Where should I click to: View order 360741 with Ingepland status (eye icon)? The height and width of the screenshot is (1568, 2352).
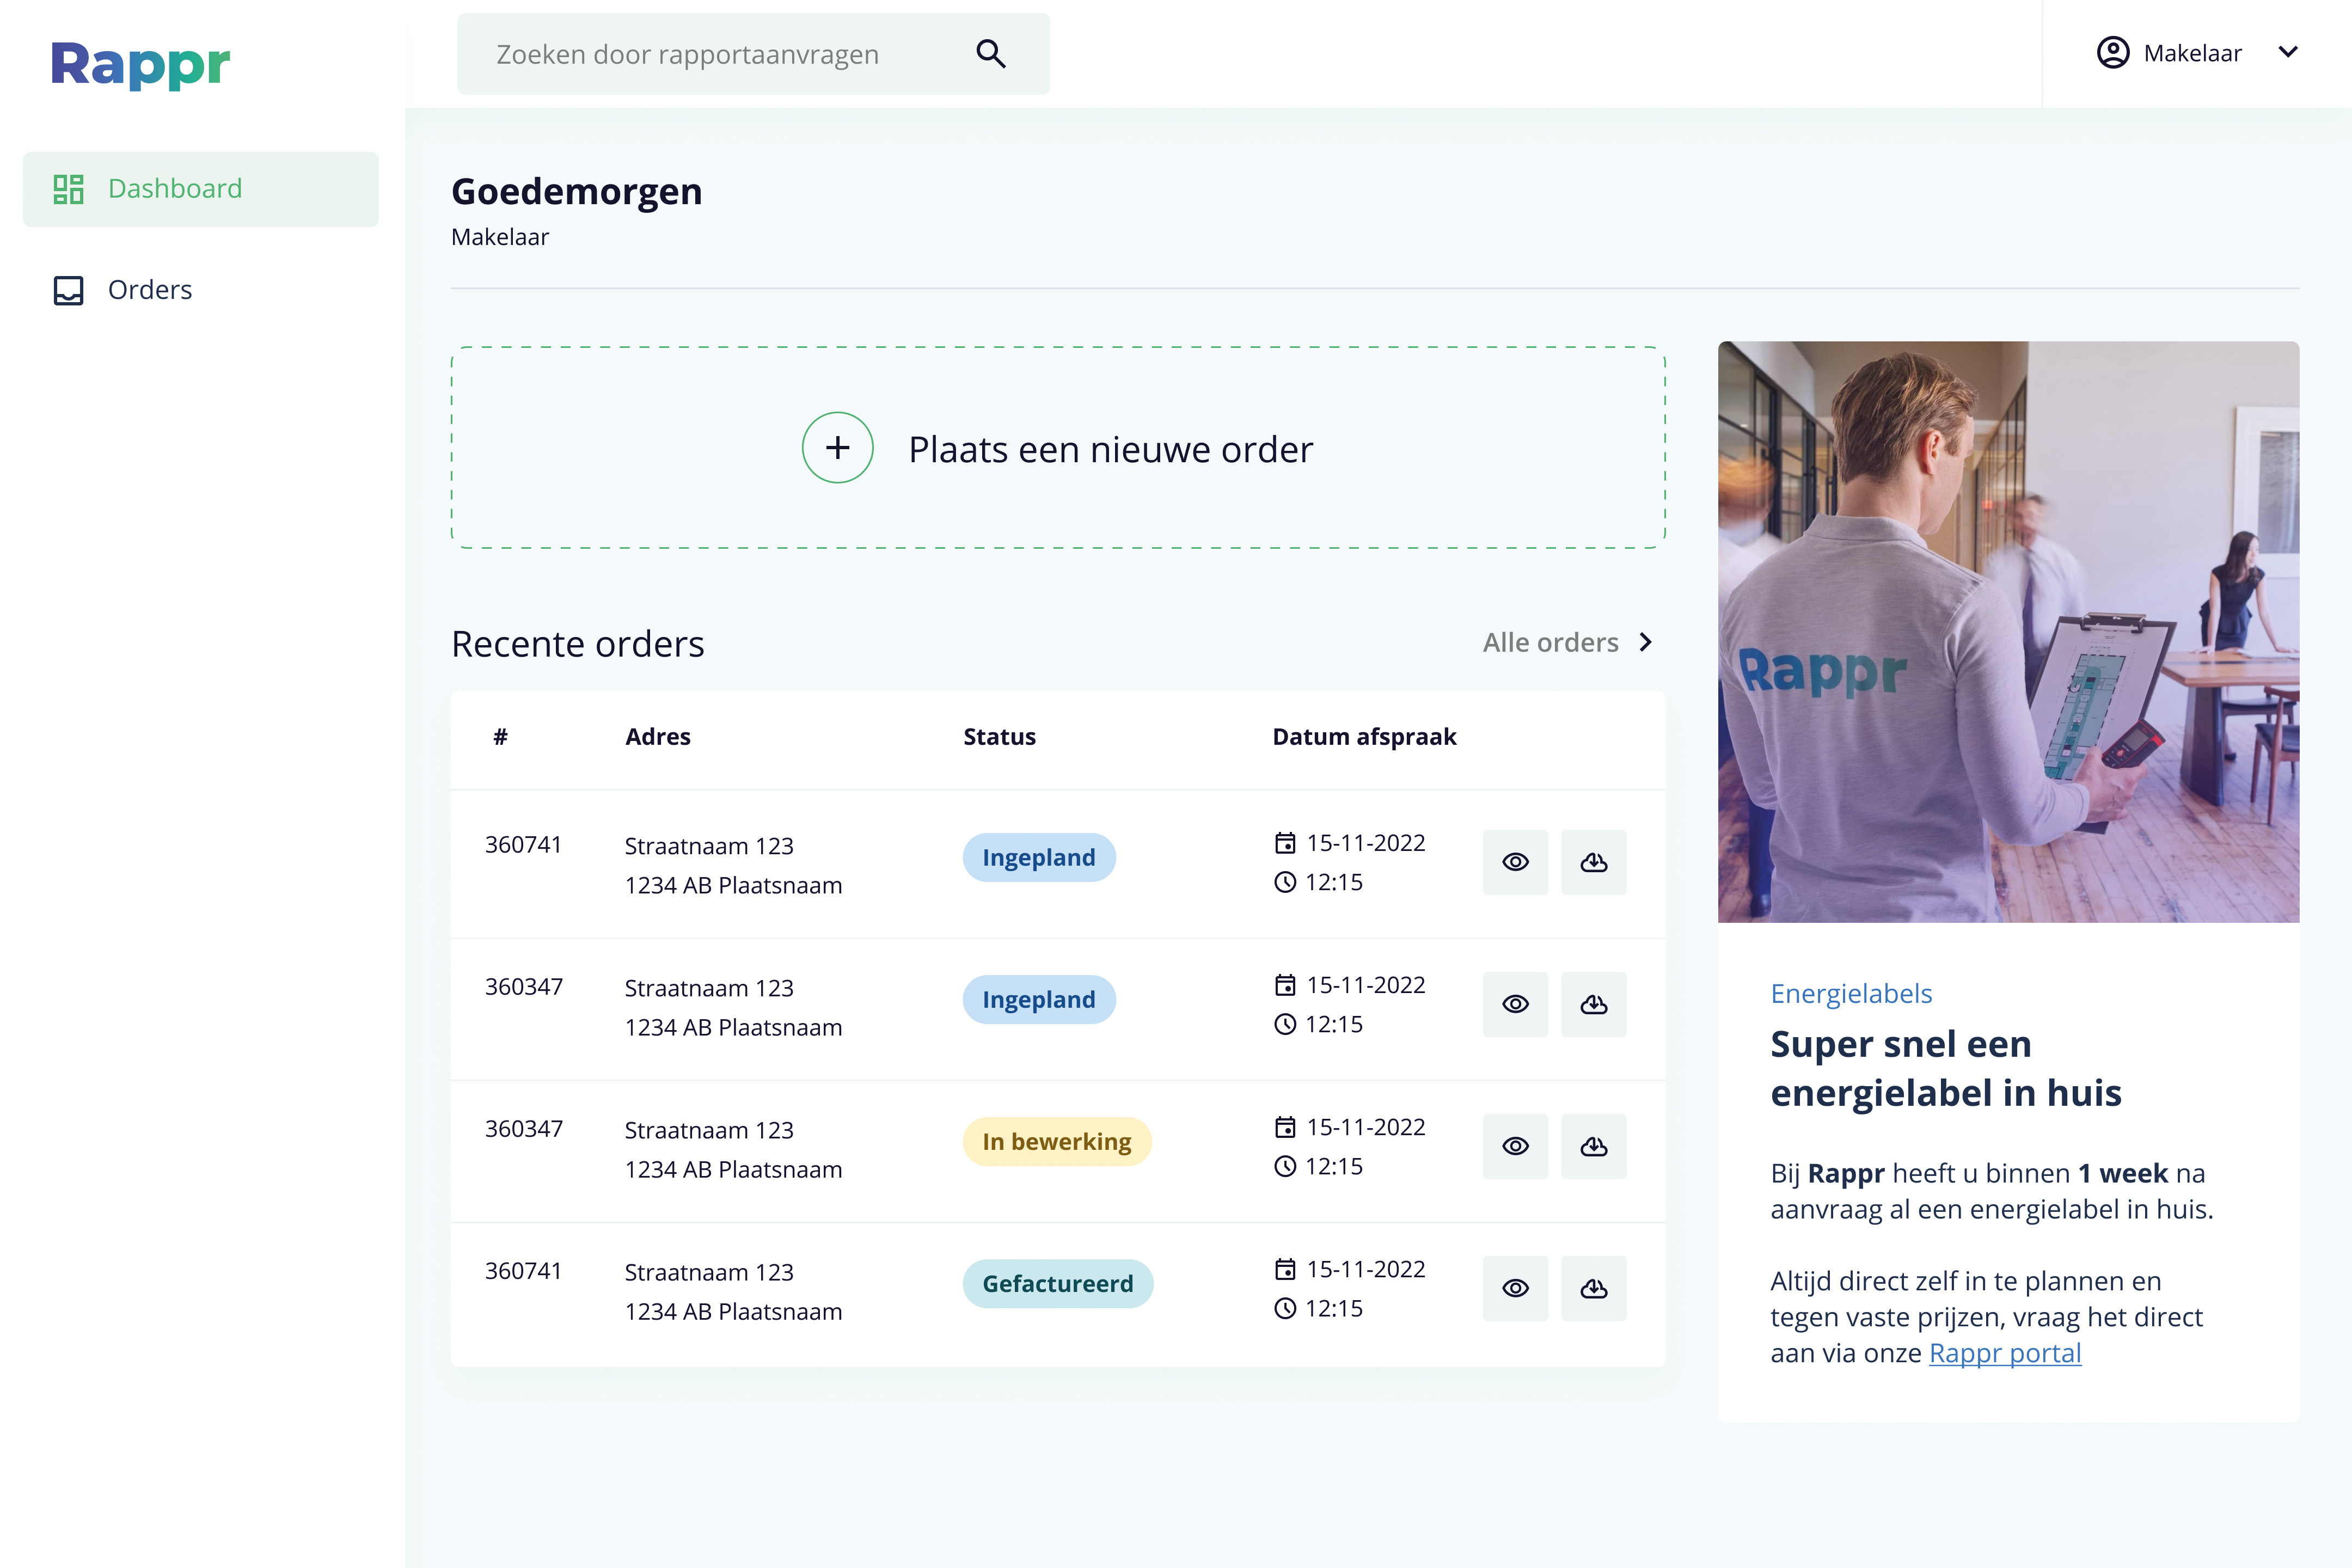(1515, 862)
